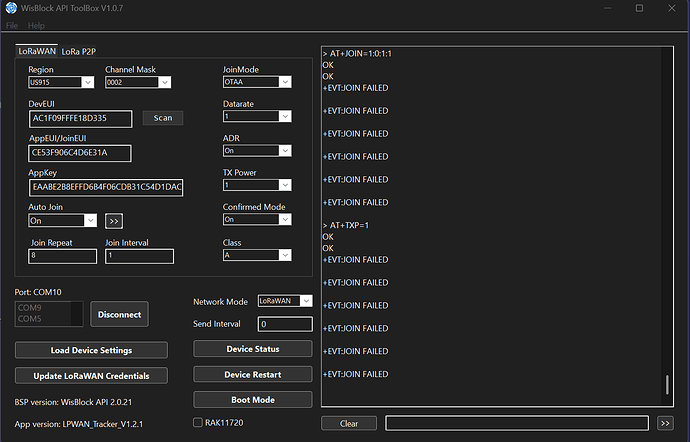Open the File menu
The width and height of the screenshot is (690, 442).
click(x=12, y=25)
